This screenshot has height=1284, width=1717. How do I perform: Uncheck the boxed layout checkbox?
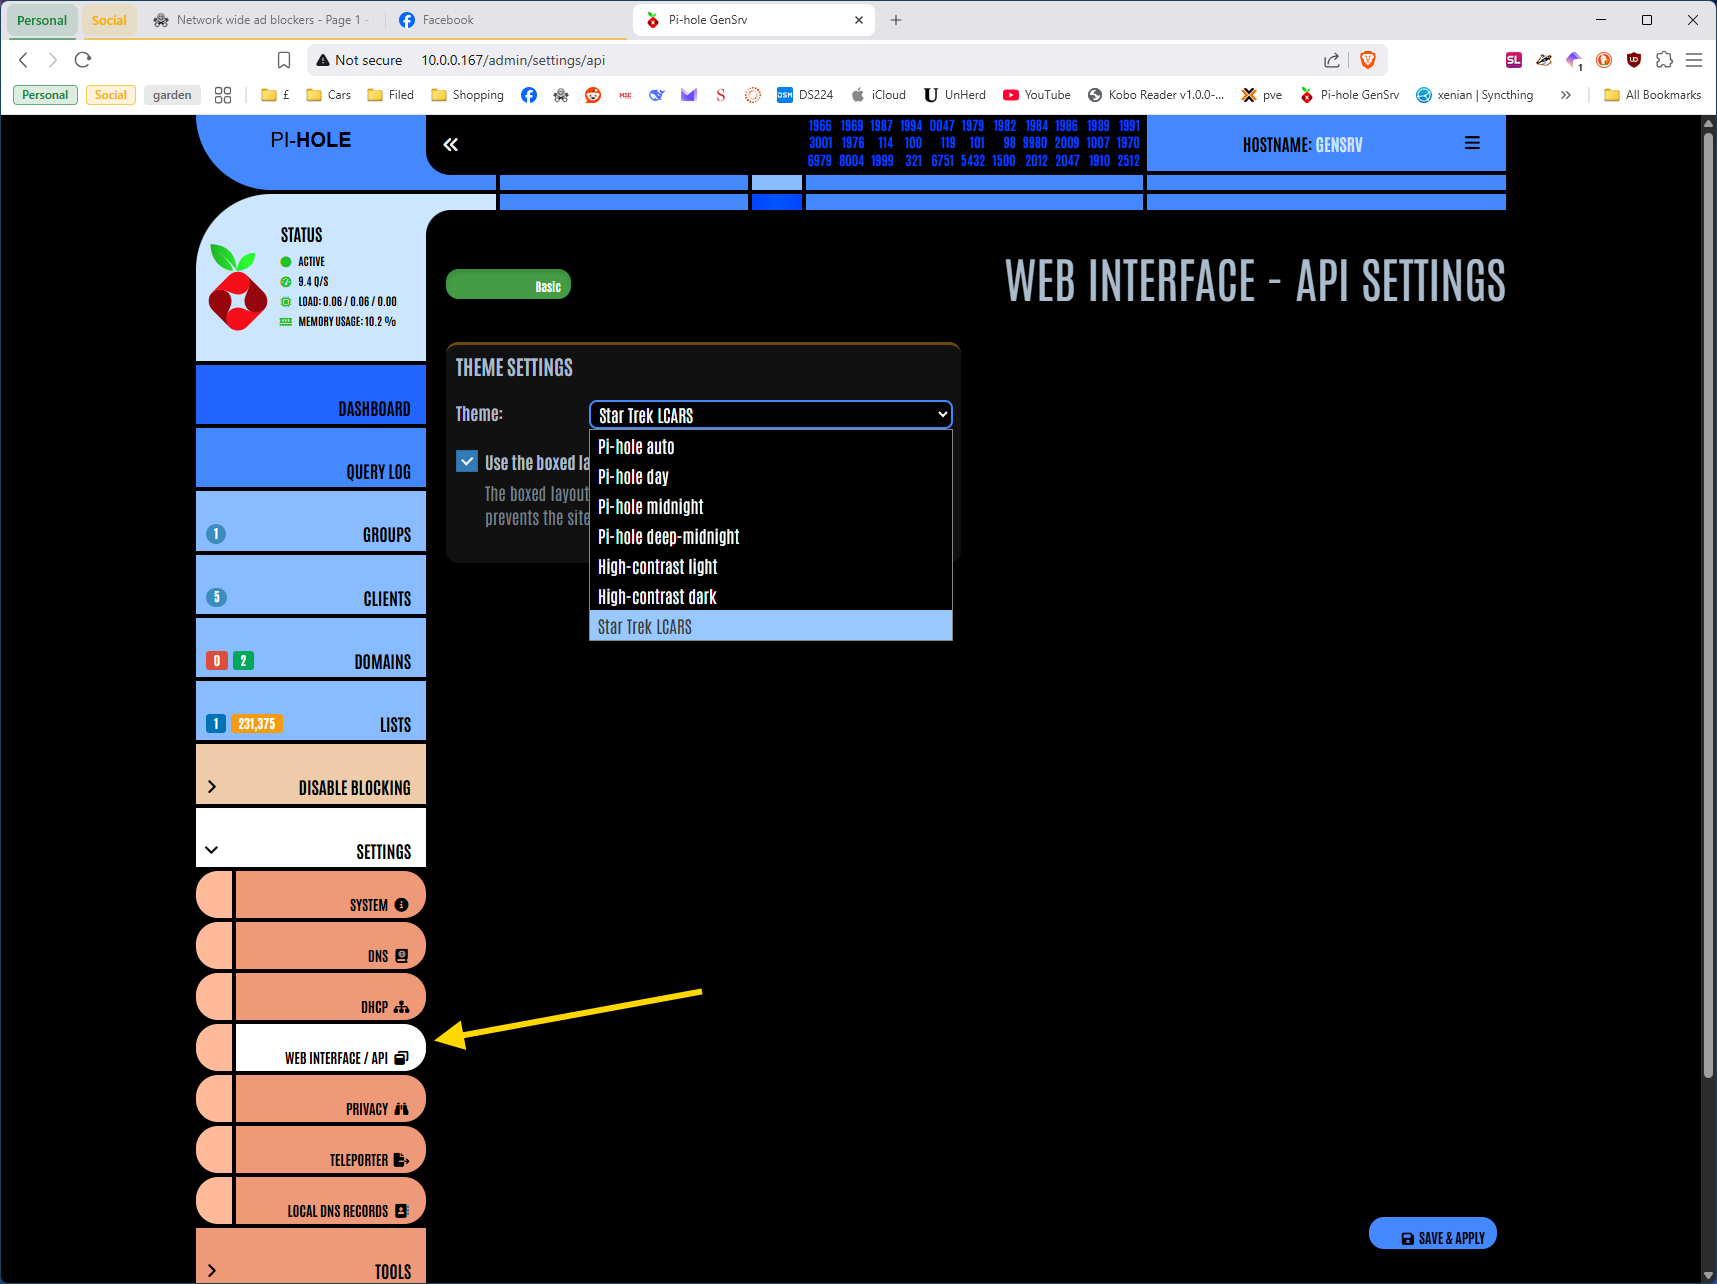point(467,461)
